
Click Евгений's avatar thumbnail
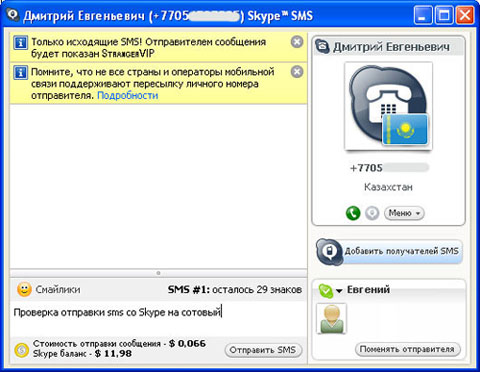coord(332,319)
